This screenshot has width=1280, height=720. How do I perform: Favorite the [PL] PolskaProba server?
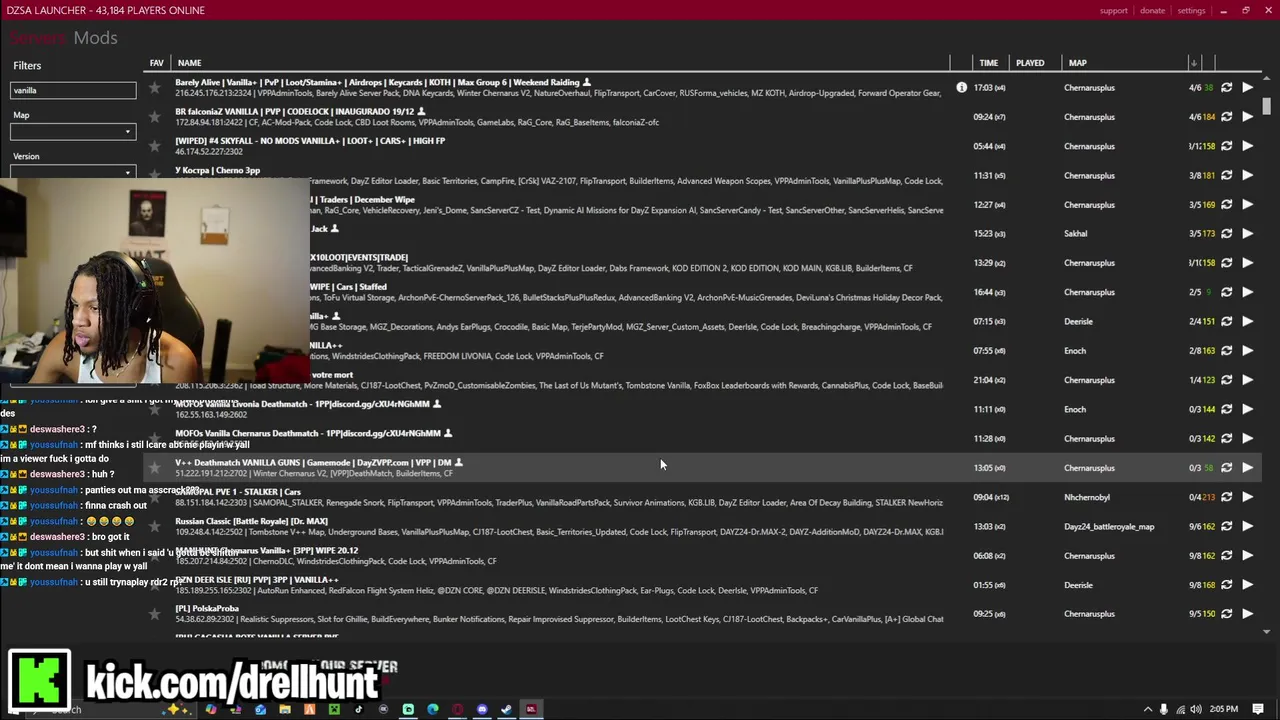(155, 614)
